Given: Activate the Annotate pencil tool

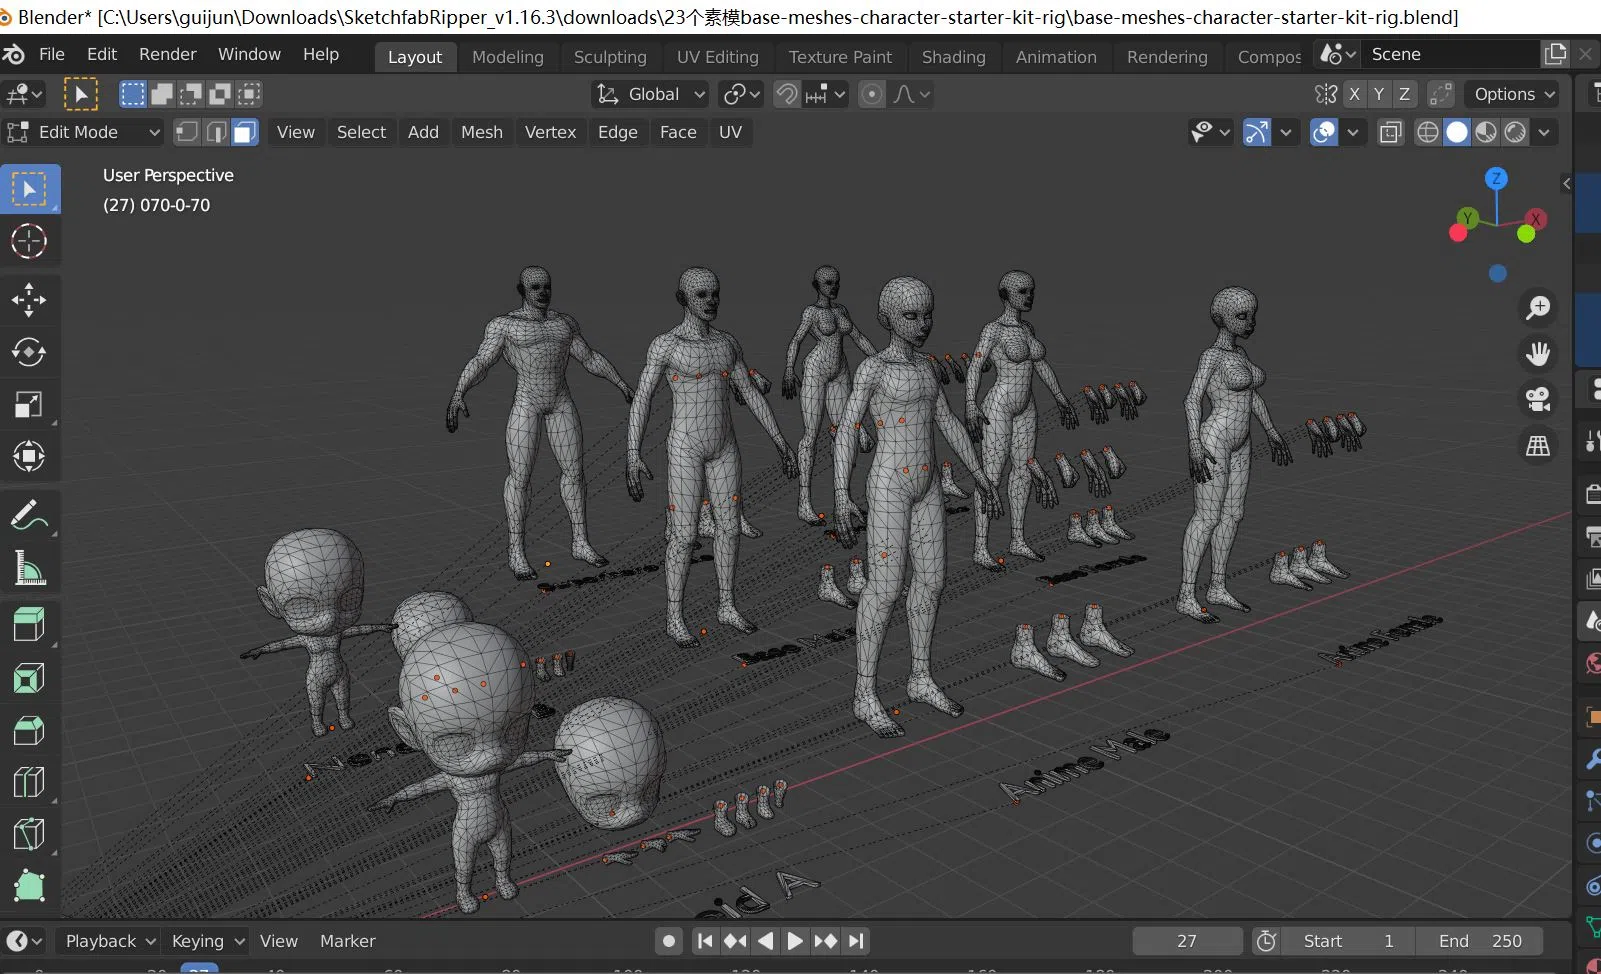Looking at the screenshot, I should click(x=29, y=516).
